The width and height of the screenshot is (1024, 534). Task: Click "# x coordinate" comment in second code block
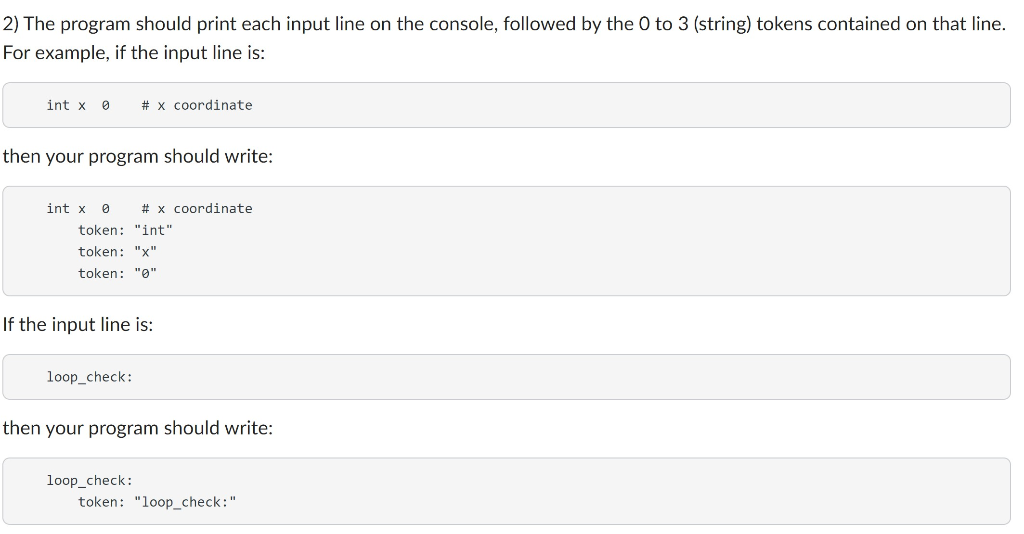(x=197, y=208)
